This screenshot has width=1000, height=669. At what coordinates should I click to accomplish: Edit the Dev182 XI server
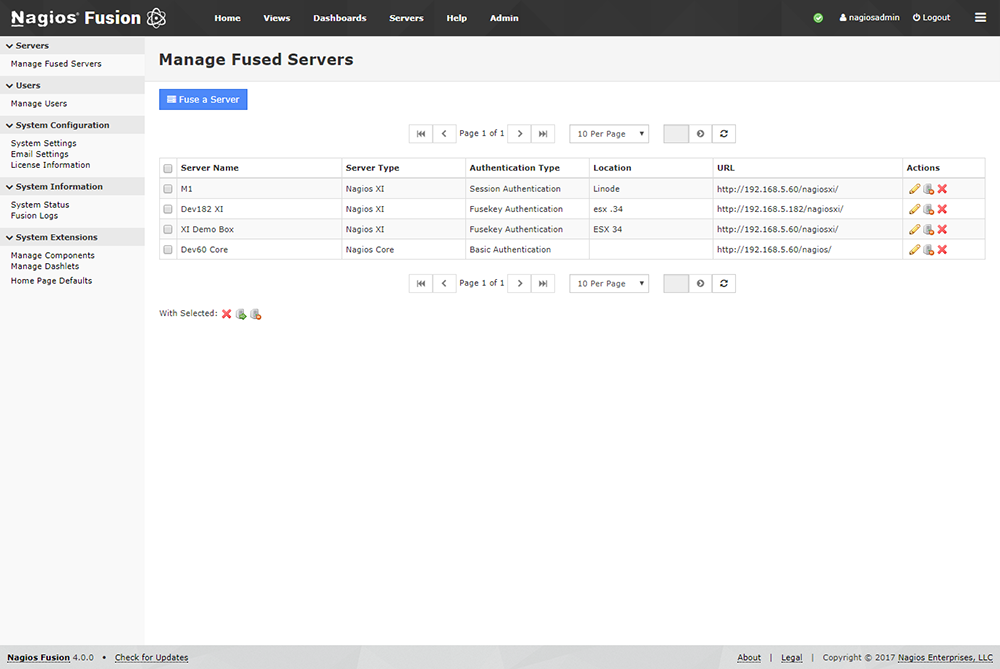click(x=915, y=209)
